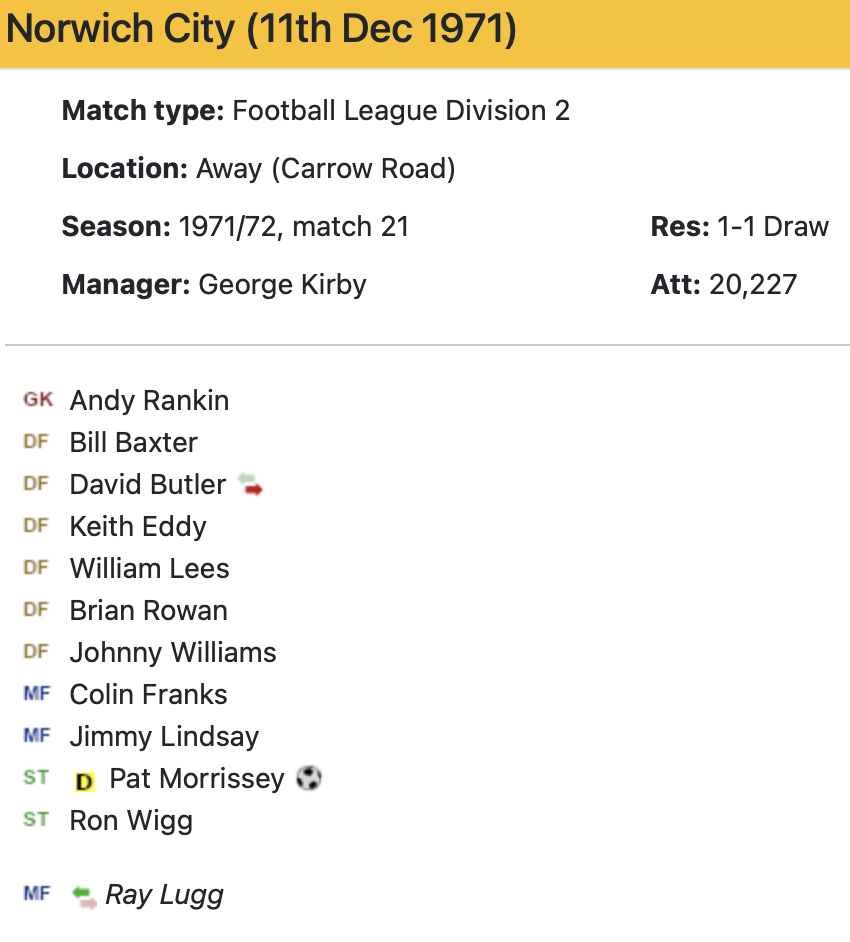Open Pat Morrissey's player profile
The image size is (850, 942).
[197, 779]
